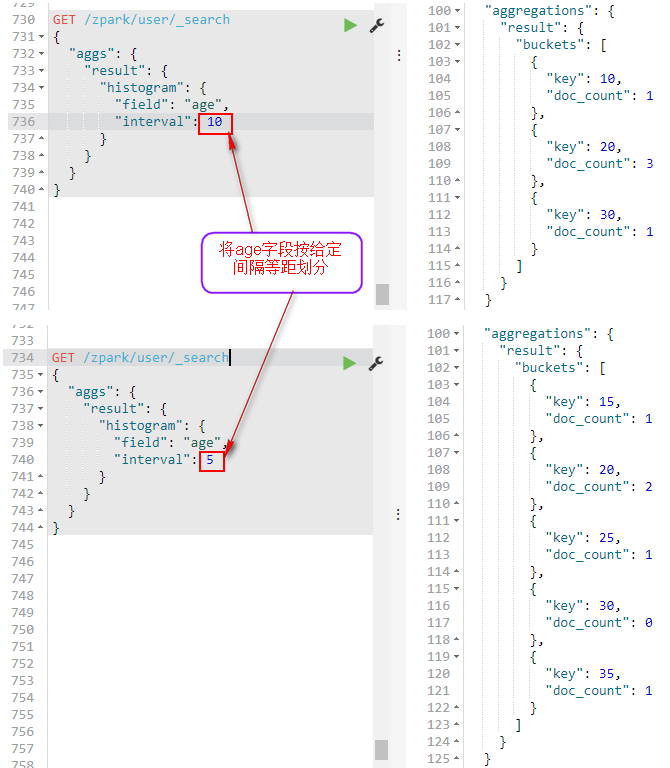Collapse "aggs" block at line 736 in lower editor

tap(41, 391)
